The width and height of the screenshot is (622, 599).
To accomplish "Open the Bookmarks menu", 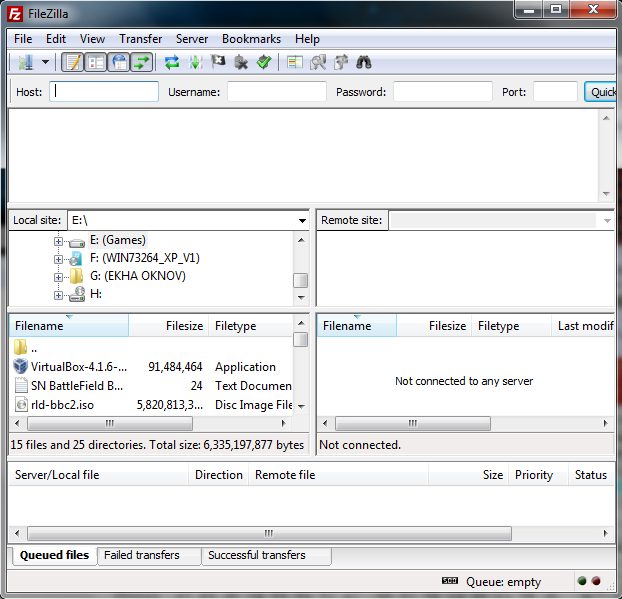I will 251,39.
